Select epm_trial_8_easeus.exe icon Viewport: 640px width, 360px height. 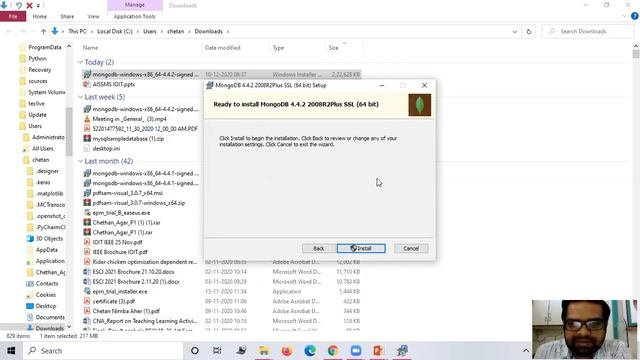pyautogui.click(x=87, y=213)
